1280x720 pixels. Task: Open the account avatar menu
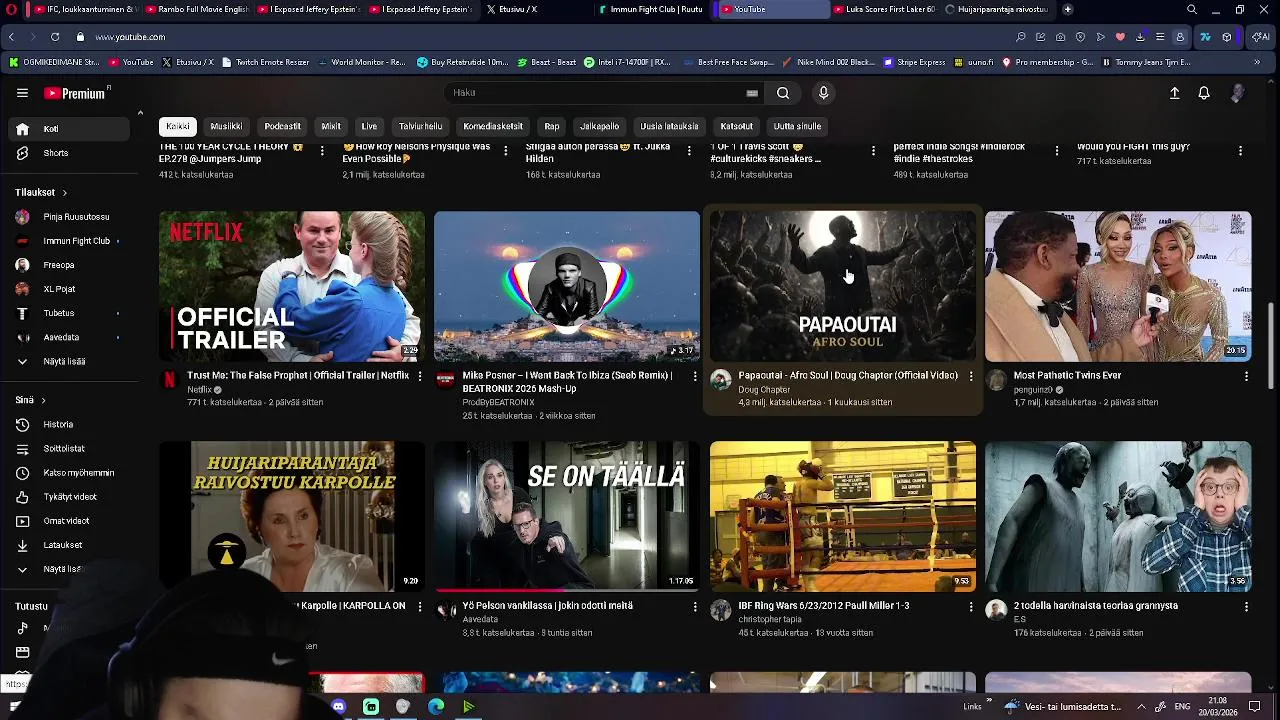tap(1238, 93)
